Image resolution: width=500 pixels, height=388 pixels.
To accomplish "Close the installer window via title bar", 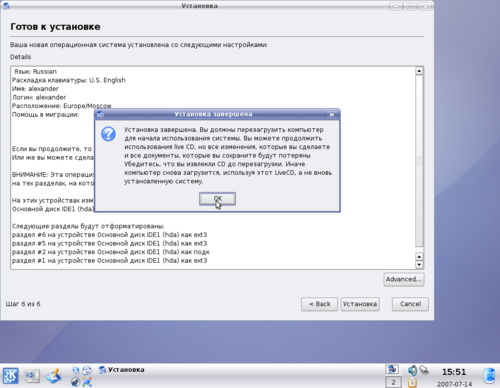I will coord(425,6).
